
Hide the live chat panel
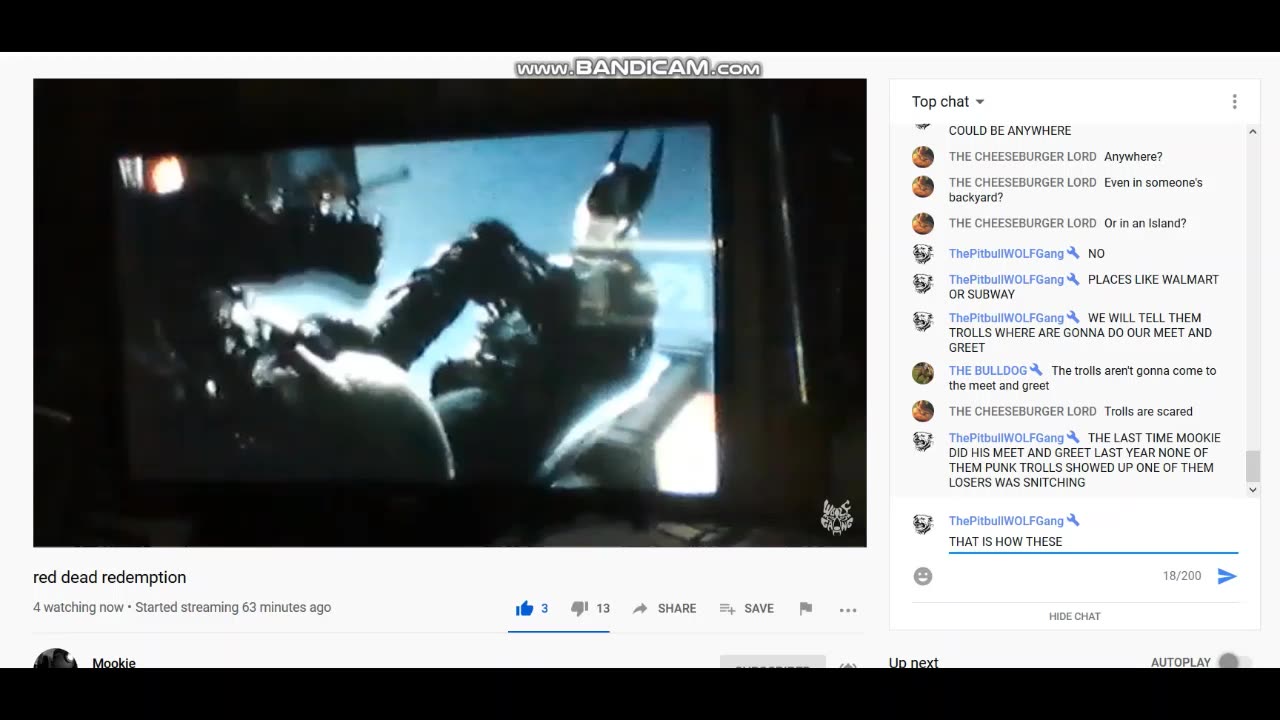click(x=1075, y=616)
